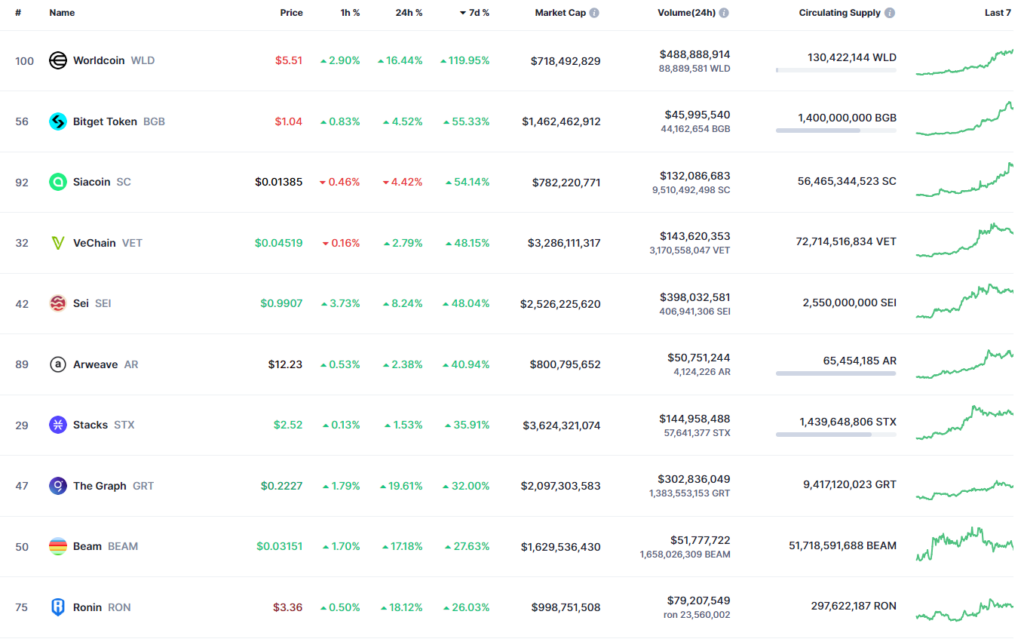Open Stacks STX coin page
Screen dimensions: 1024x639
point(104,425)
